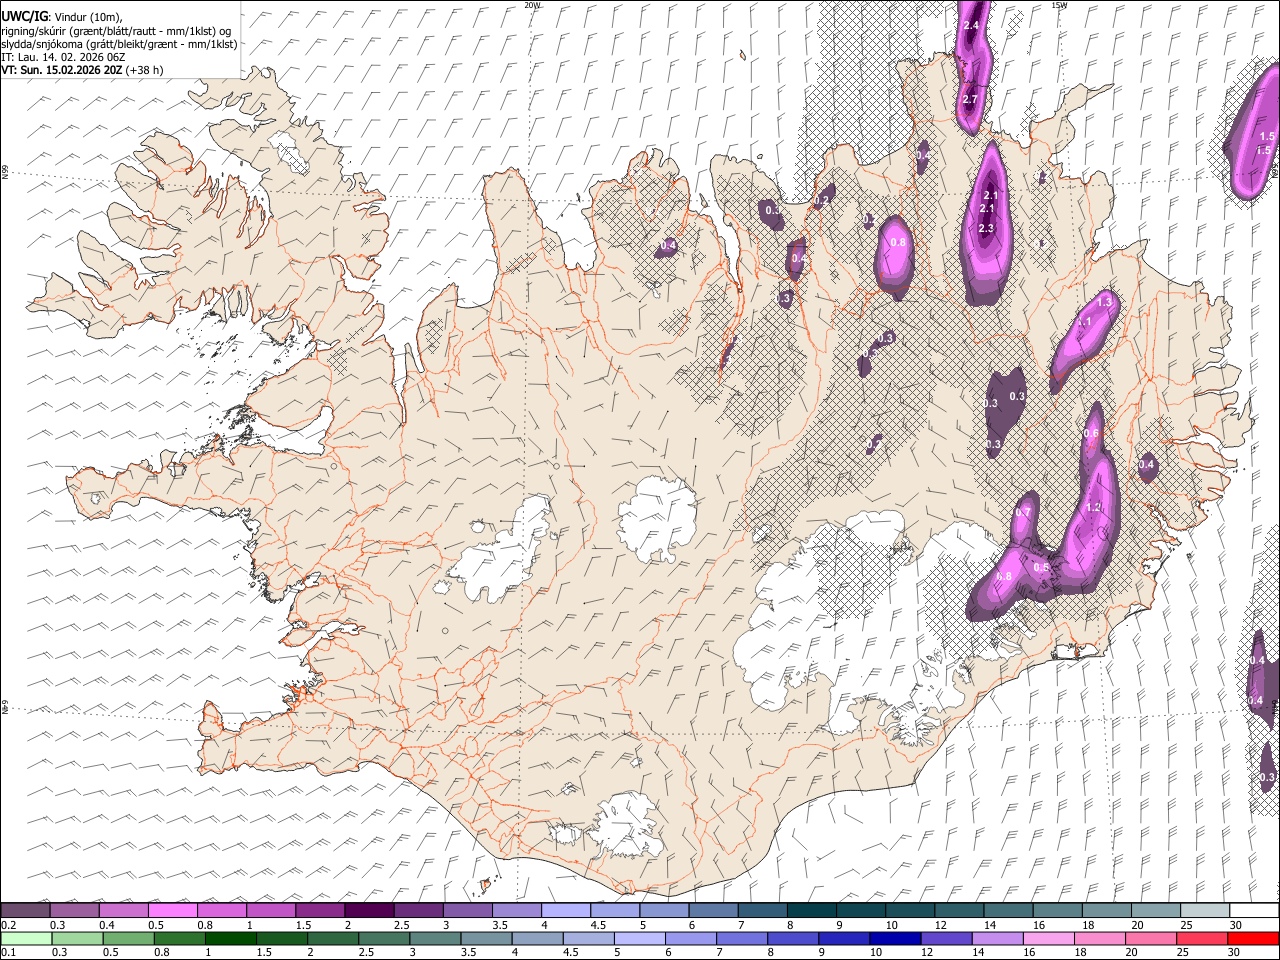Select the dark teal 8–9 snow legend swatch

coord(810,911)
